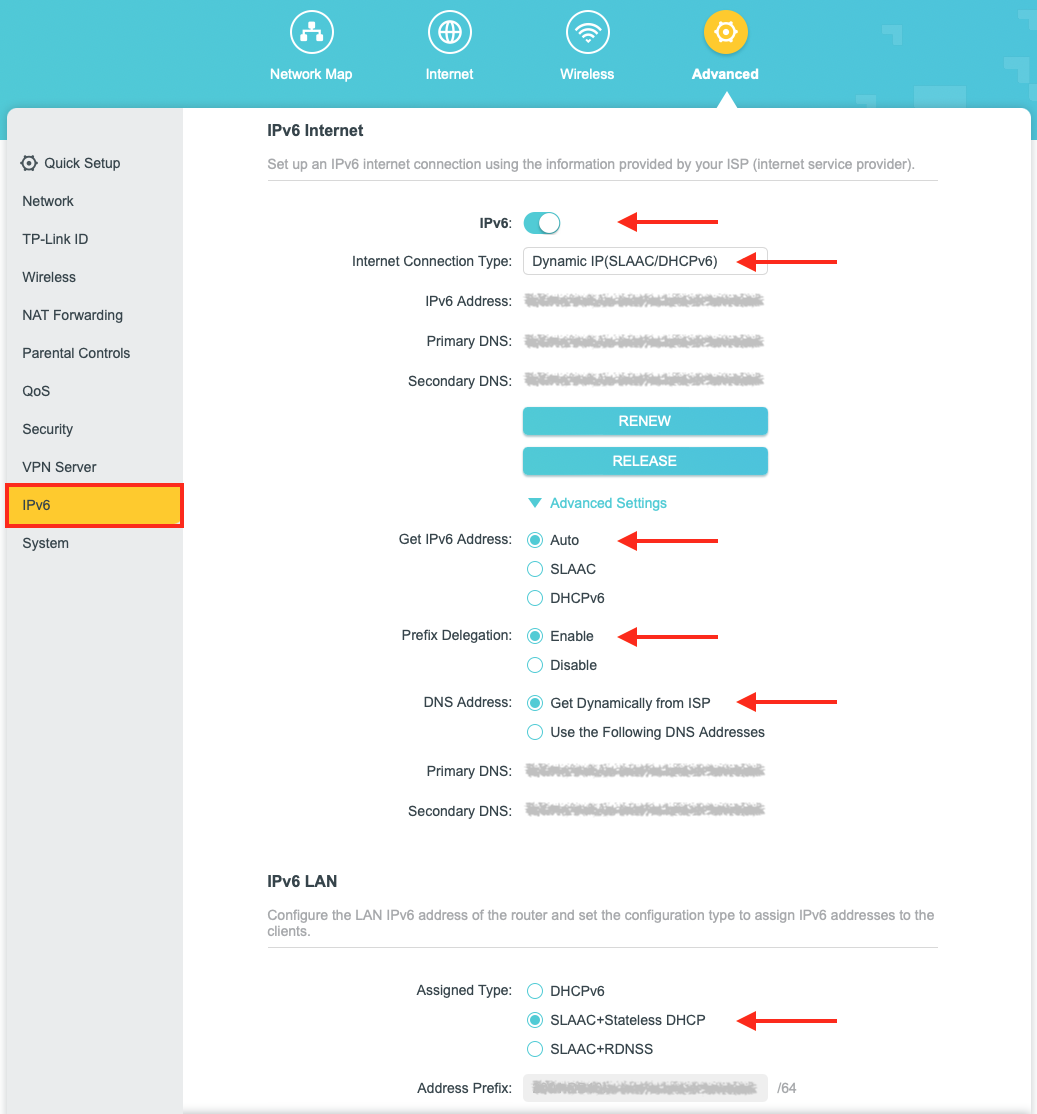Click the Address Prefix field
1037x1114 pixels.
click(x=644, y=1088)
